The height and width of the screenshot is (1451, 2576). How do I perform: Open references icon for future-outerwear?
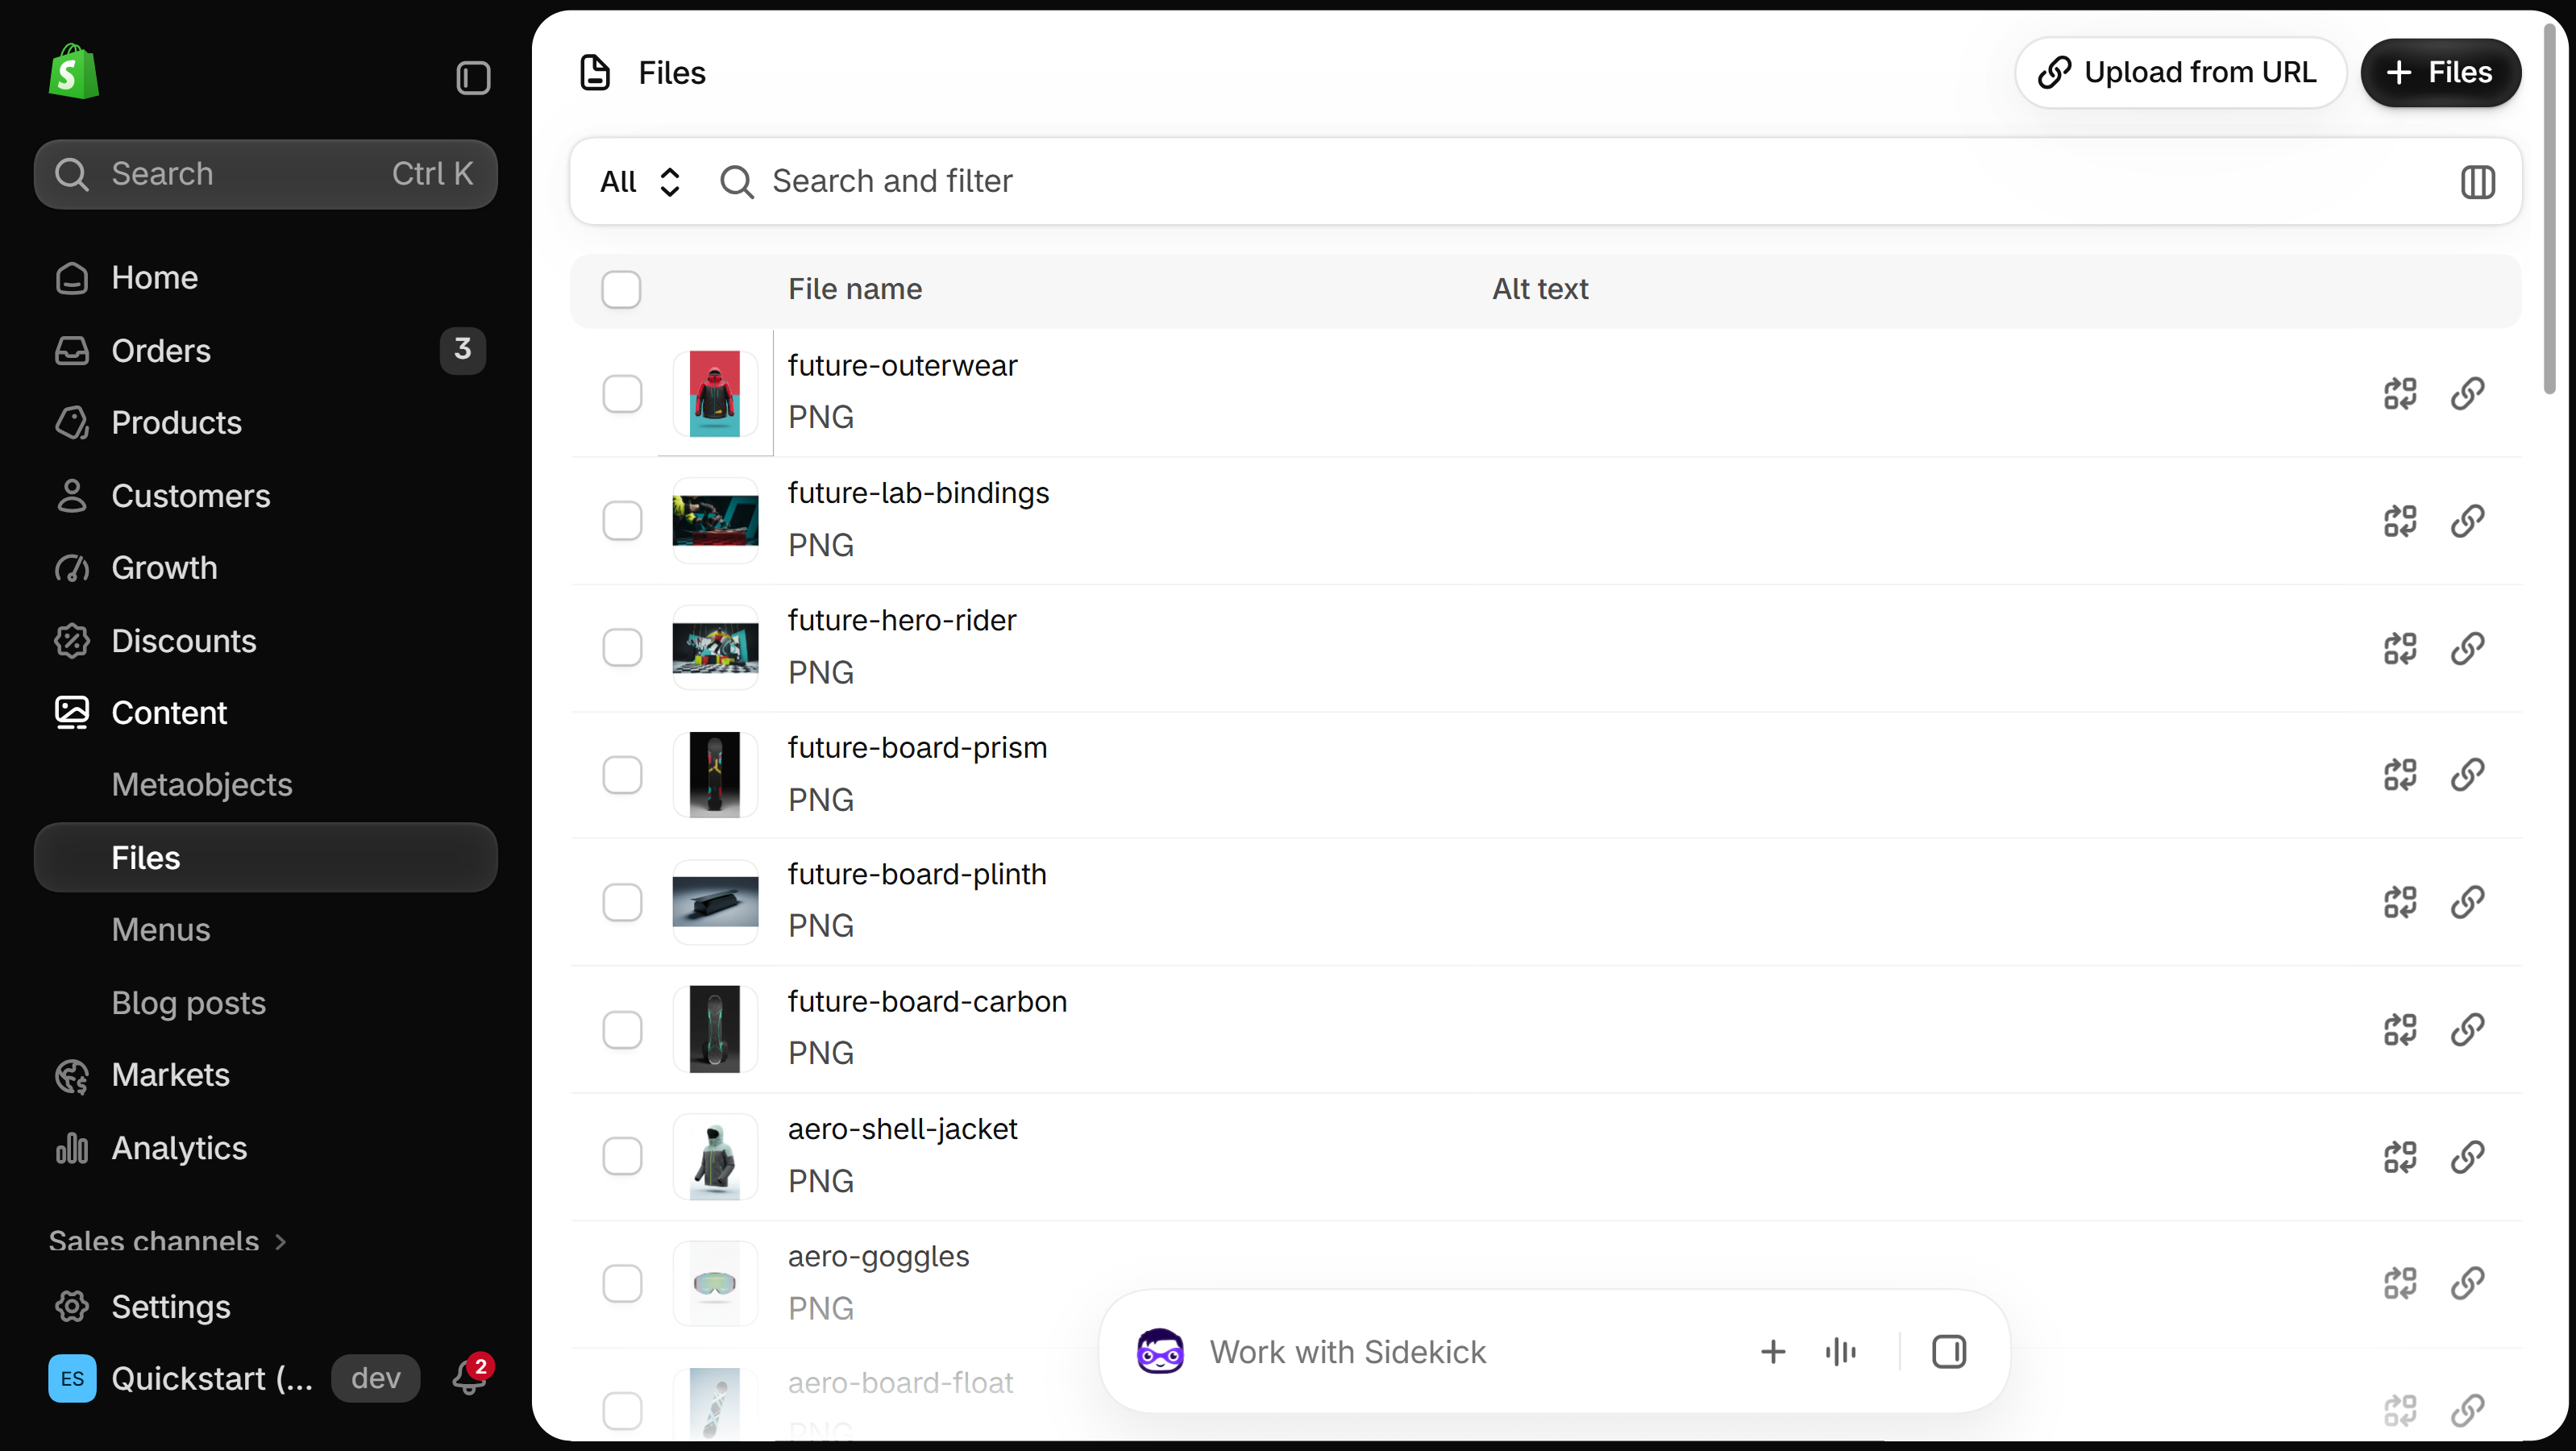coord(2400,394)
